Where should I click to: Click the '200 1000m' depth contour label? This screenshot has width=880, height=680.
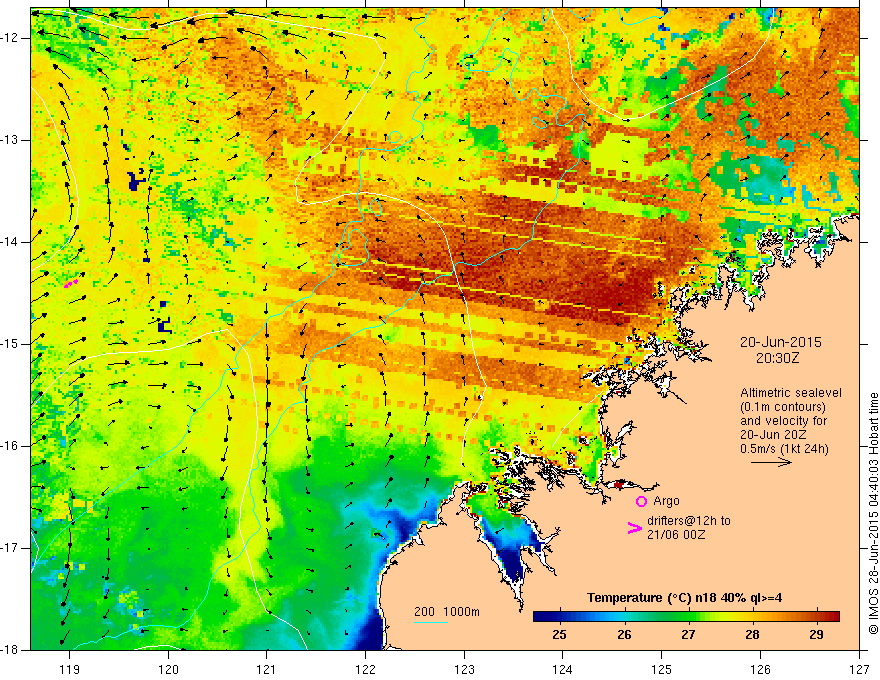click(447, 612)
